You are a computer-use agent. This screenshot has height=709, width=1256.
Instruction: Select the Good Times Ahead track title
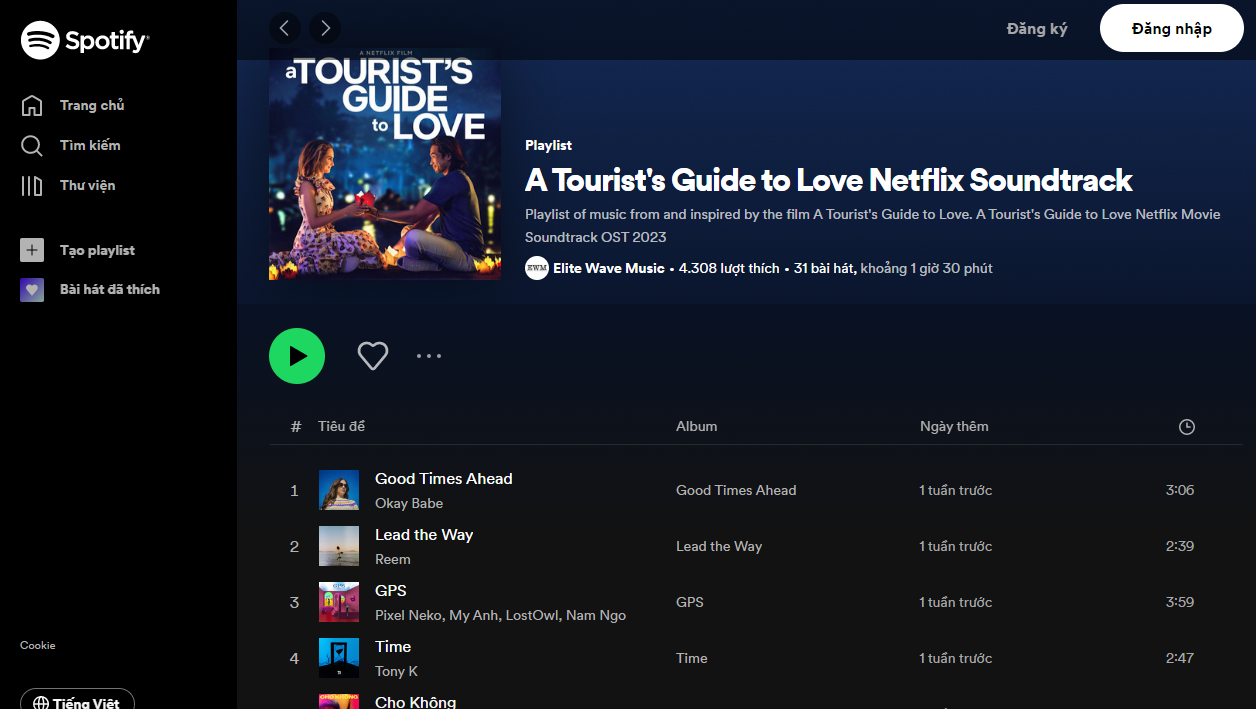pyautogui.click(x=443, y=479)
